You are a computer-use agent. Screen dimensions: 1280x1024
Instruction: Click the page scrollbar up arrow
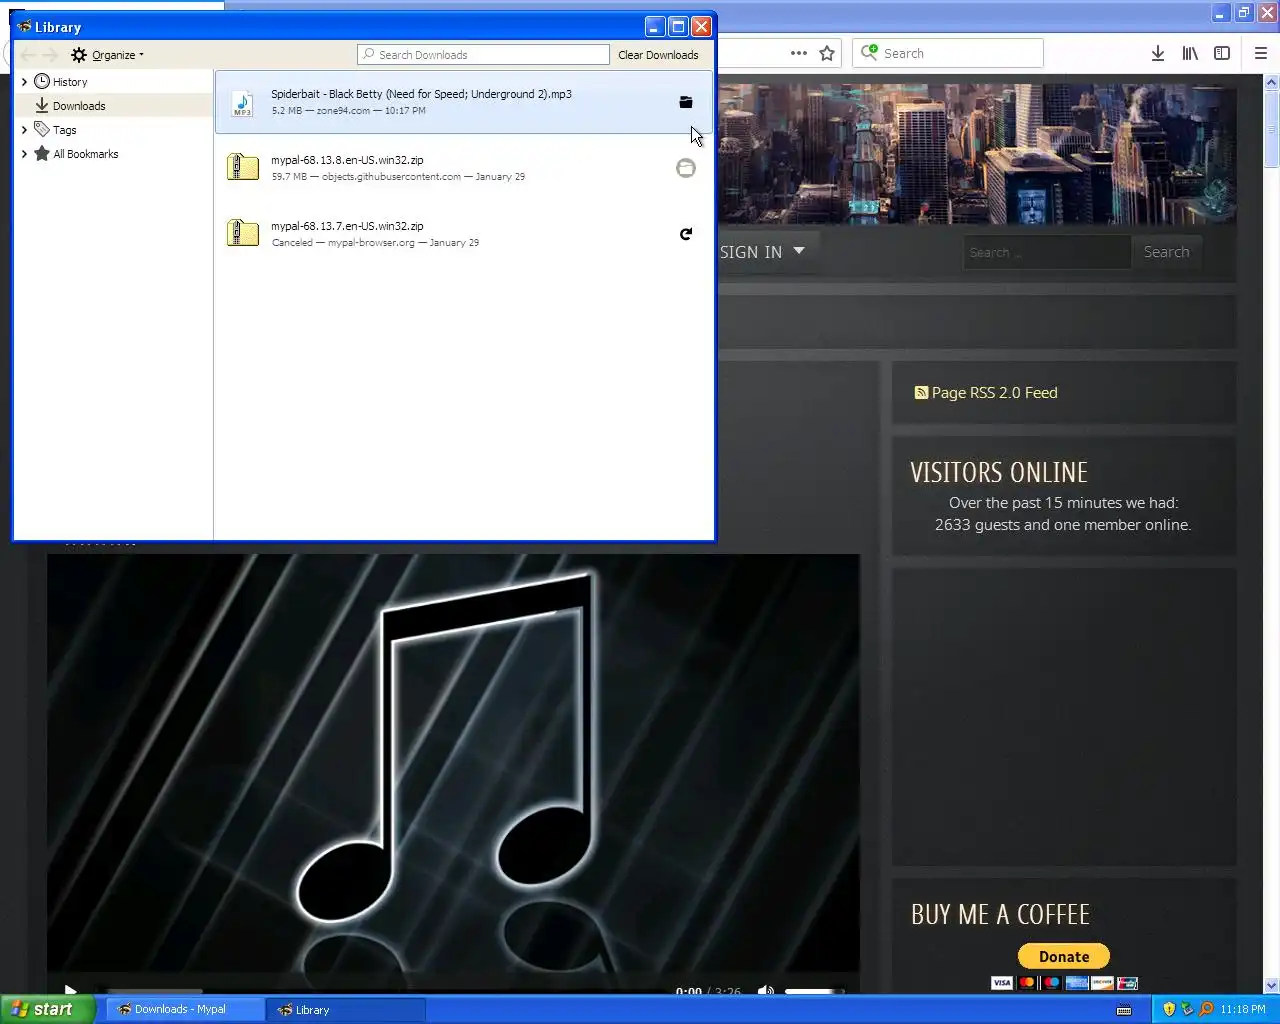tap(1272, 82)
